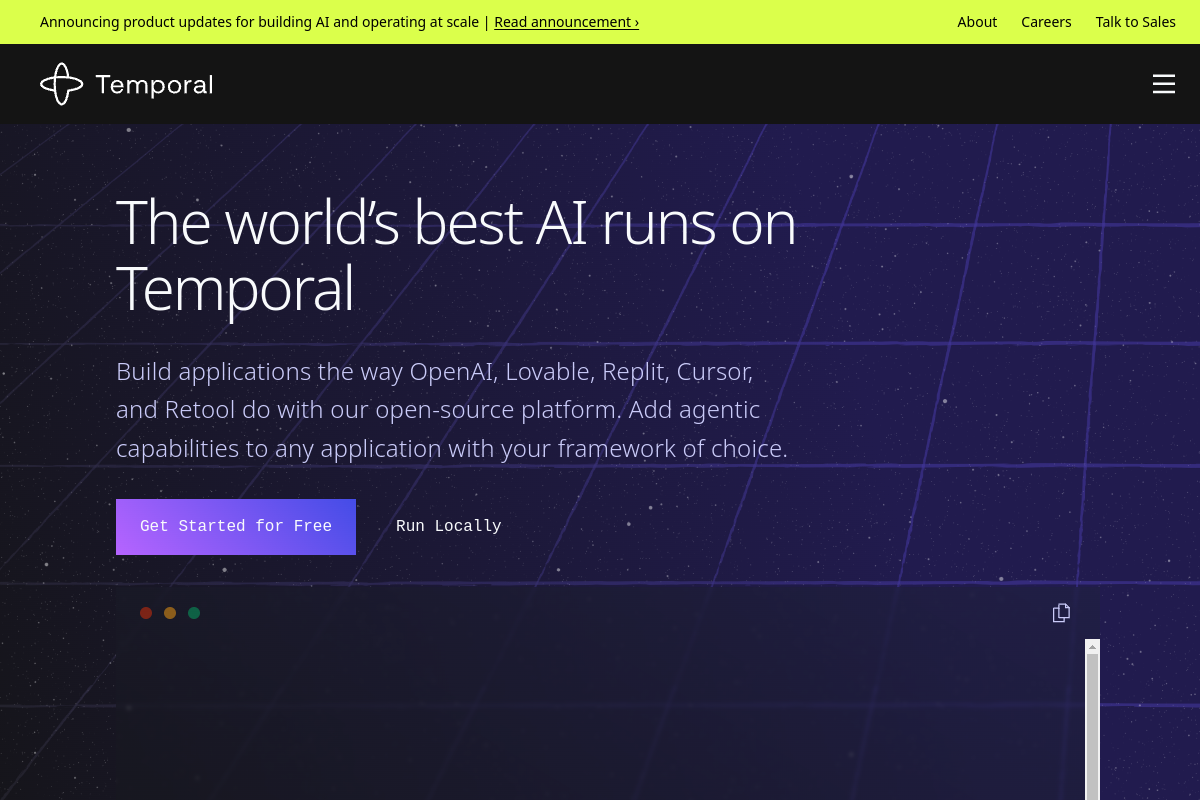Screen dimensions: 1200x800
Task: Click the Temporal logo
Action: click(x=127, y=84)
